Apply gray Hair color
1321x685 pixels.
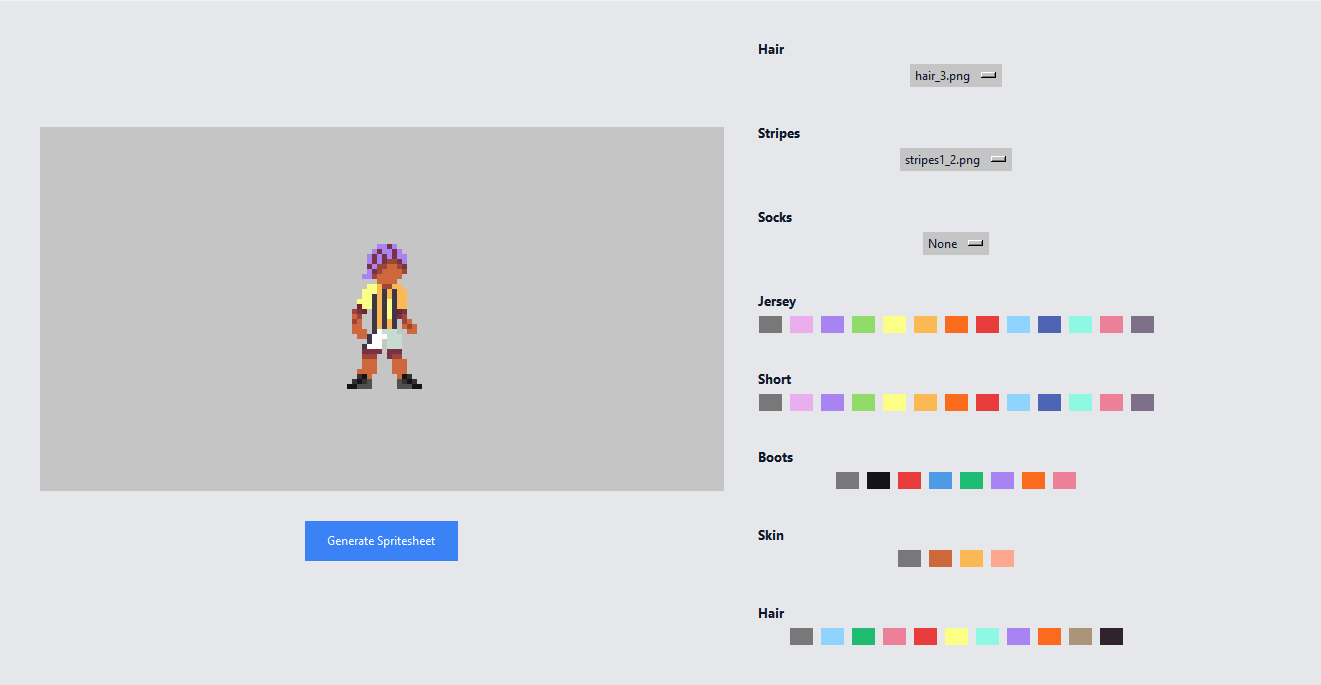coord(801,637)
